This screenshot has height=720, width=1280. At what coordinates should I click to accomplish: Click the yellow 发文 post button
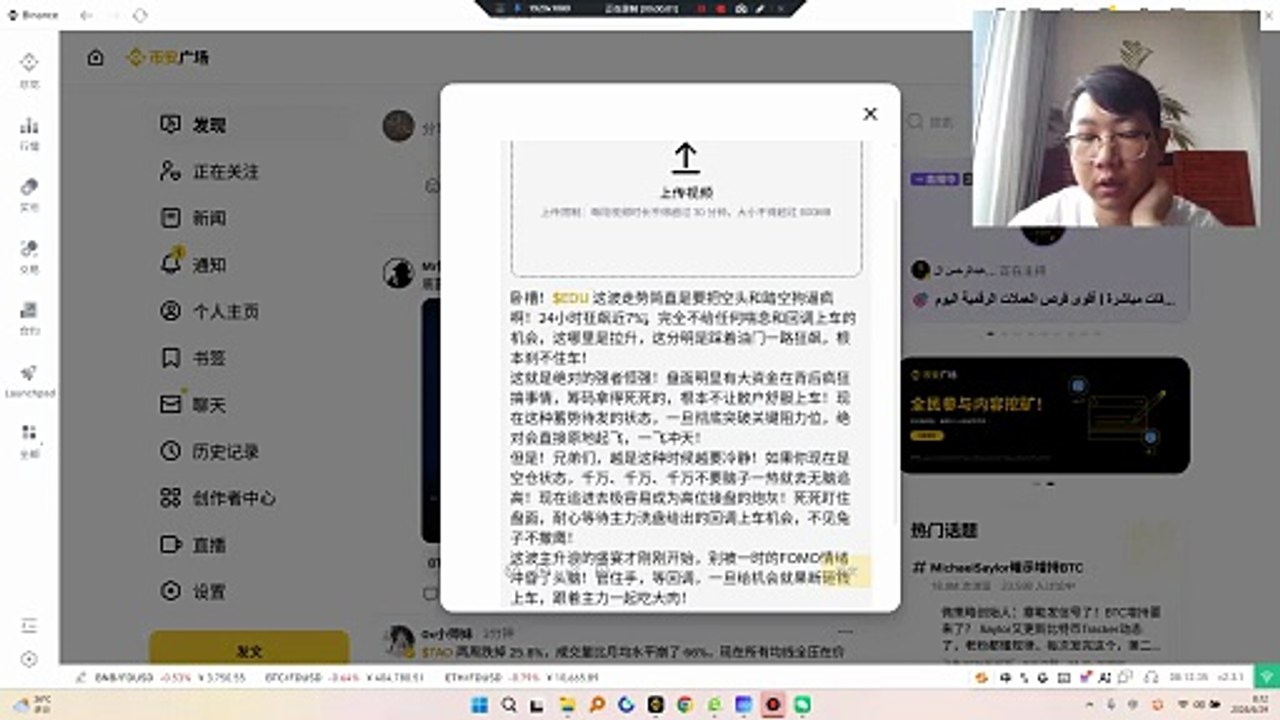(249, 650)
